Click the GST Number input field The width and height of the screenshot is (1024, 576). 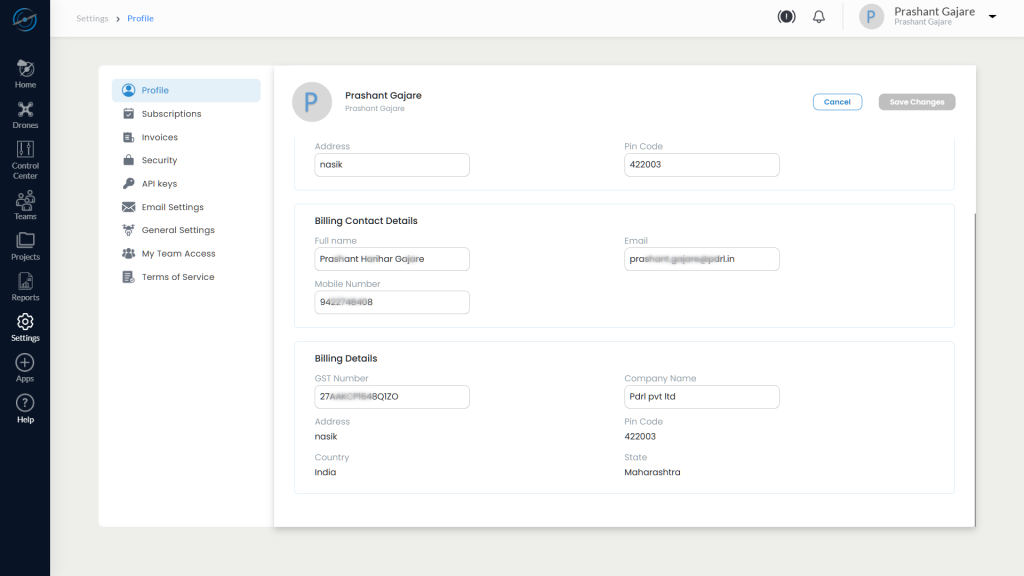(391, 396)
